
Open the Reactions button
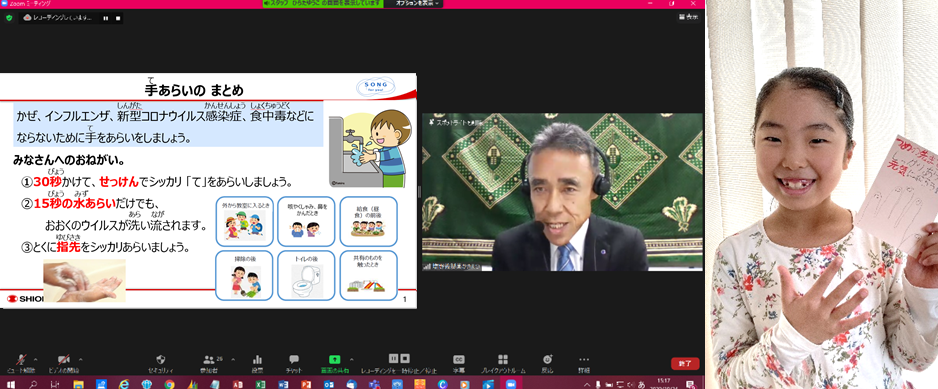pyautogui.click(x=547, y=363)
